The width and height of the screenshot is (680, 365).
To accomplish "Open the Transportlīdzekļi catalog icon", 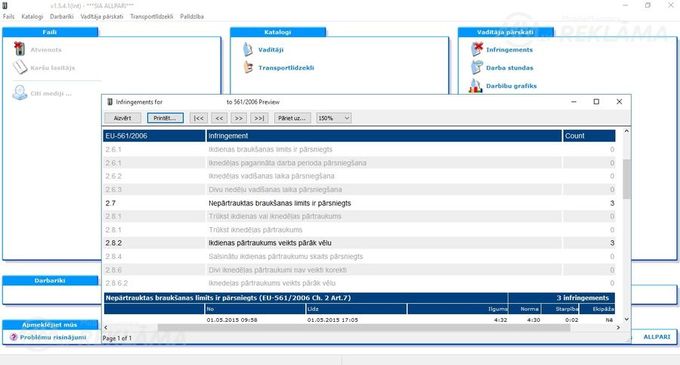I will pos(248,67).
